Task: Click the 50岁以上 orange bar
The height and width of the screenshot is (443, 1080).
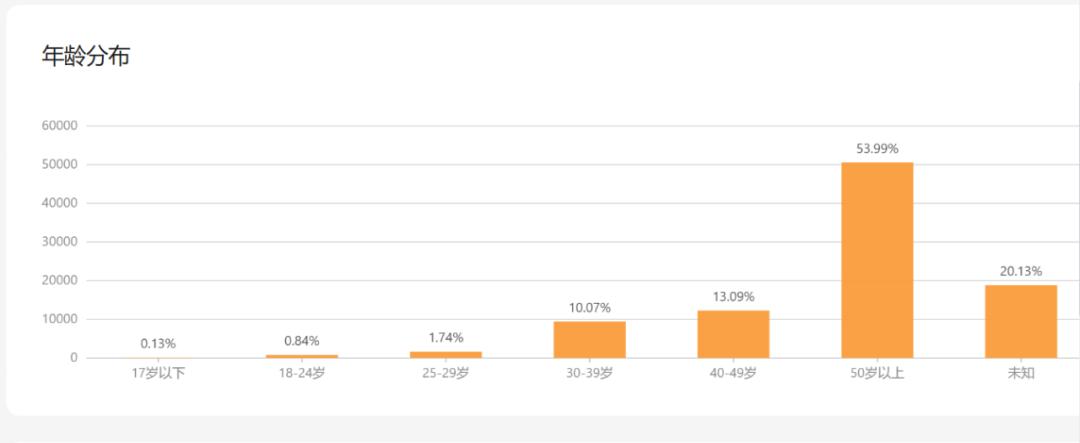Action: (877, 260)
